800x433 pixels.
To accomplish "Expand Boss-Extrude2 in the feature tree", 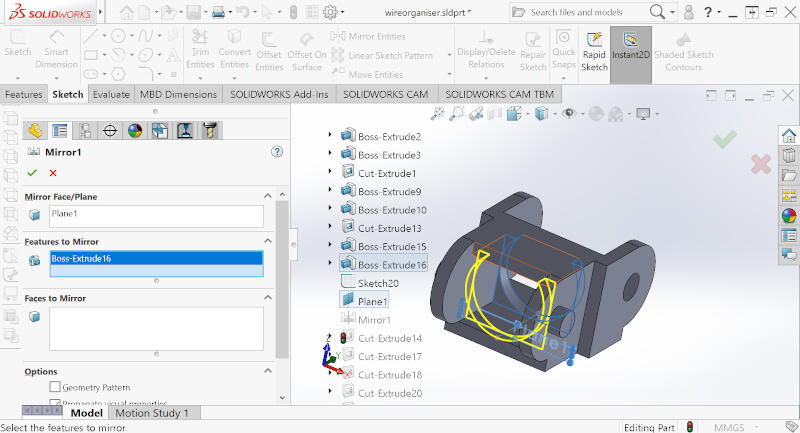I will pos(330,135).
